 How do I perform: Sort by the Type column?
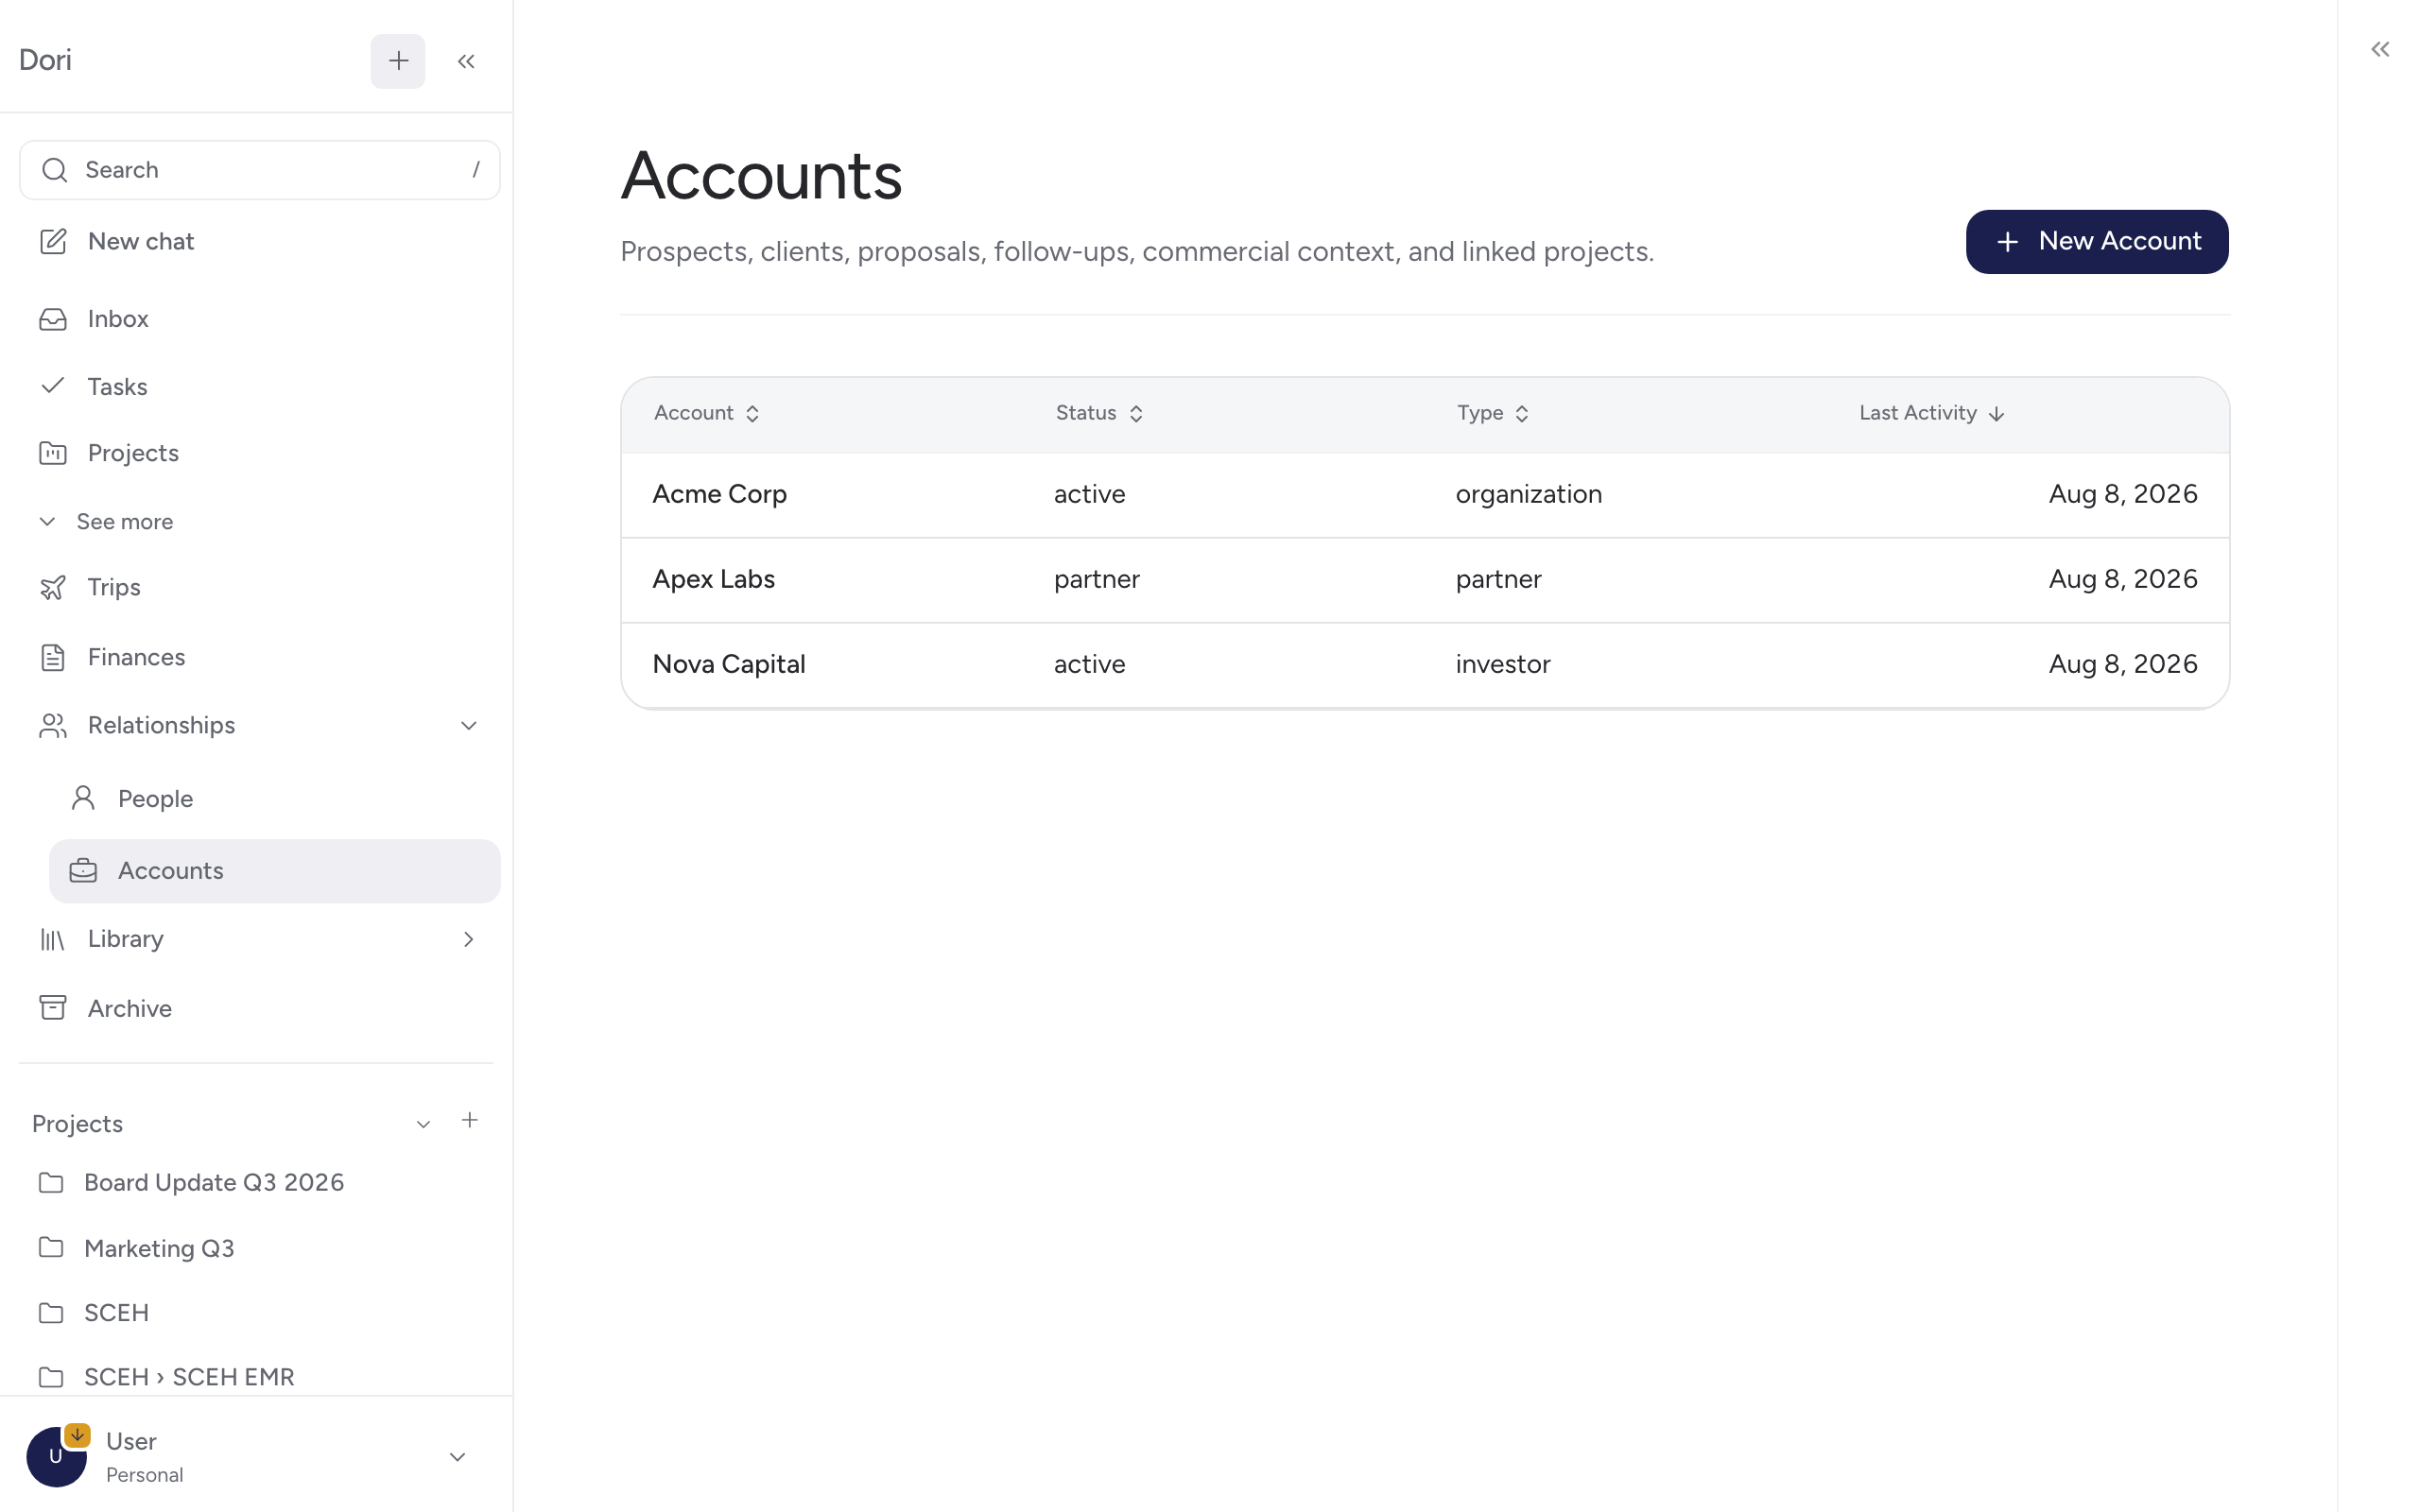point(1493,413)
